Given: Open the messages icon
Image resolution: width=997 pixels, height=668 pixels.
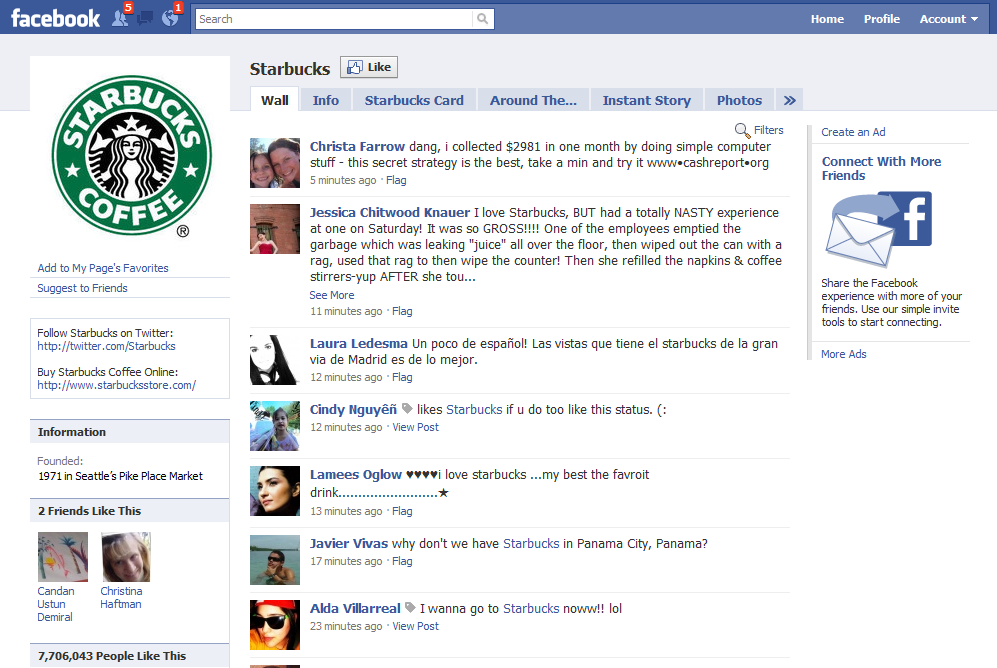Looking at the screenshot, I should click(144, 18).
